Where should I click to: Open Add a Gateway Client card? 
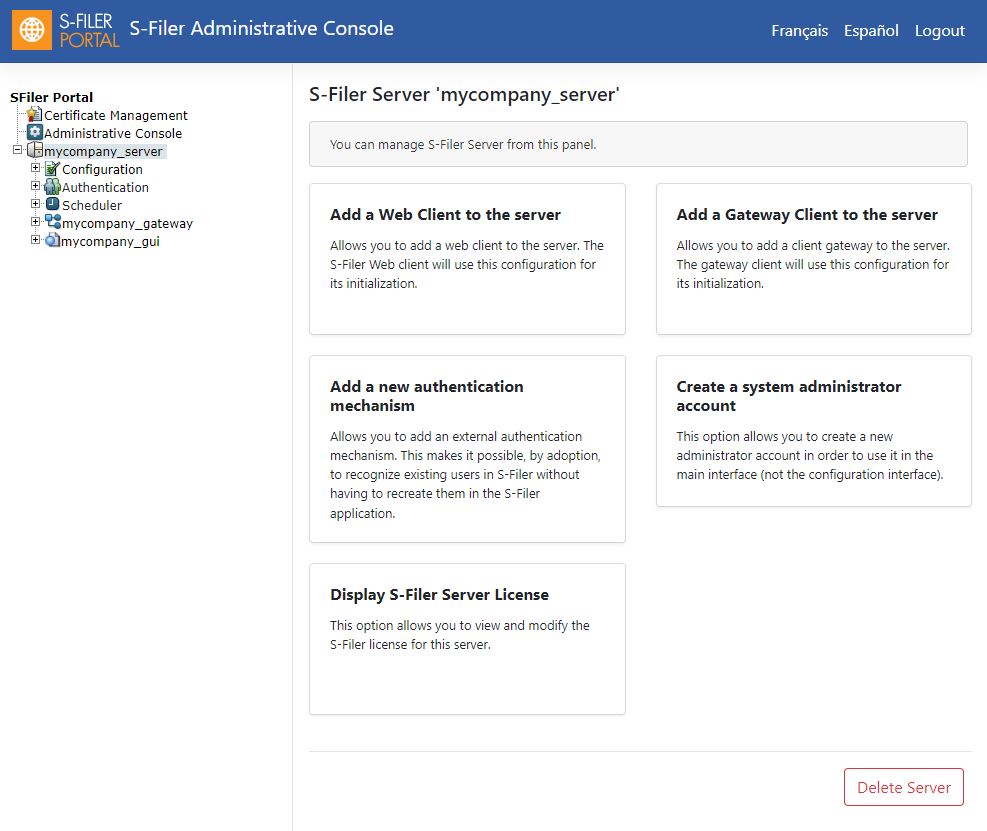pos(813,259)
